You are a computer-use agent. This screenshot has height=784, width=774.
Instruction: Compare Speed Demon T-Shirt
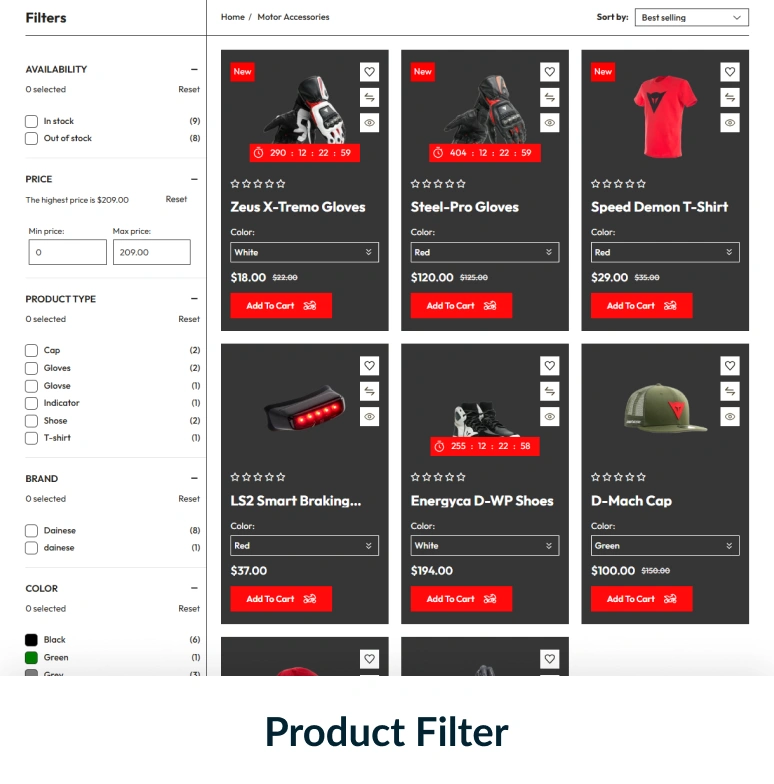click(x=730, y=98)
